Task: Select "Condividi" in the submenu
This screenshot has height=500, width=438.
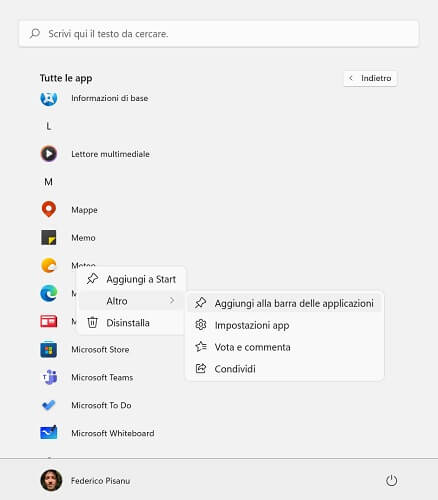Action: click(x=285, y=369)
